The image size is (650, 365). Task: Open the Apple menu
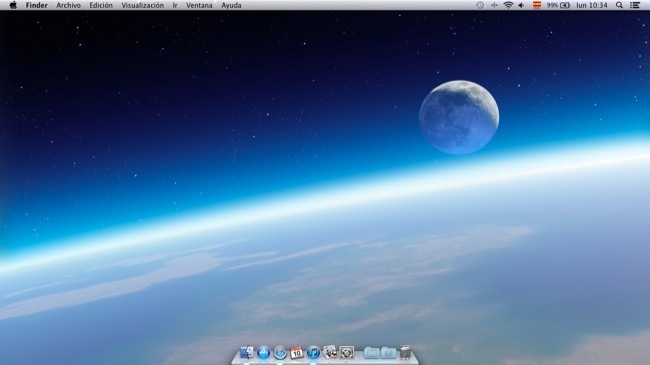point(13,5)
